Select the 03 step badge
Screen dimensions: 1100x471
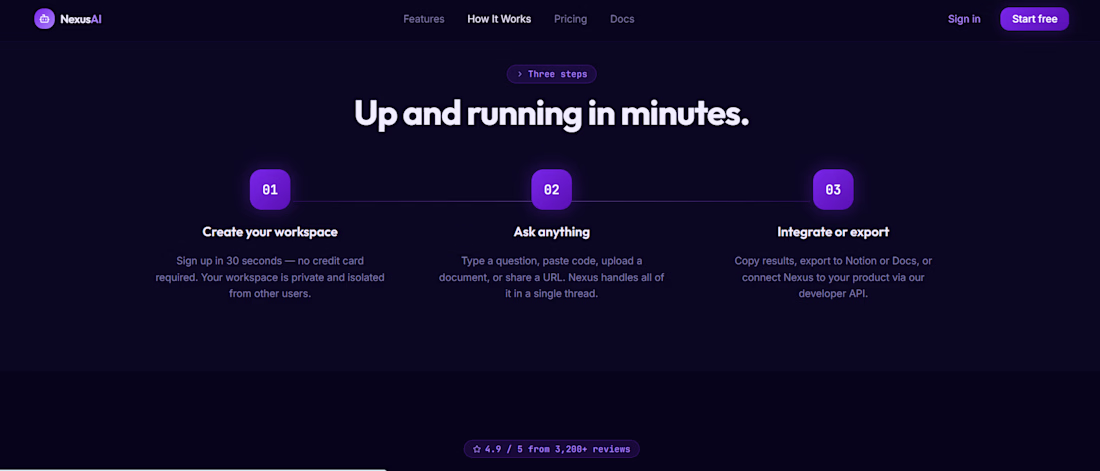click(833, 190)
